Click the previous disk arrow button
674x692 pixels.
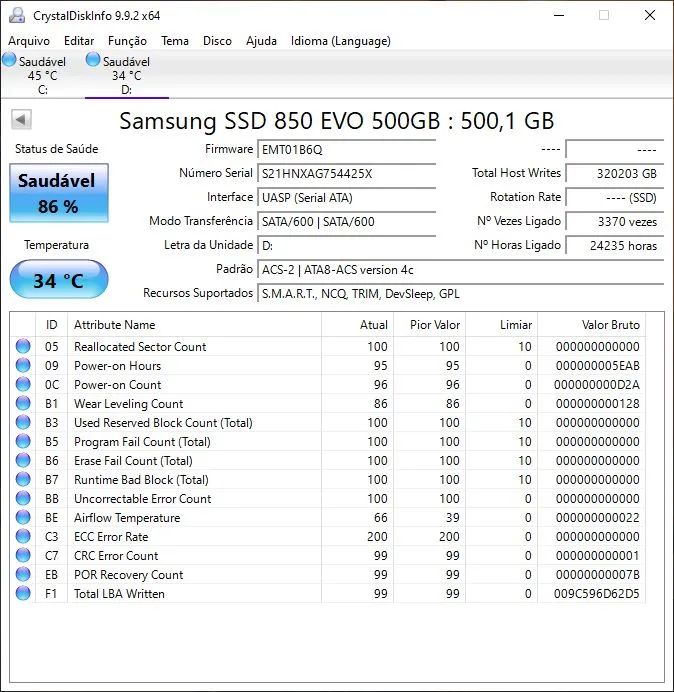click(21, 119)
